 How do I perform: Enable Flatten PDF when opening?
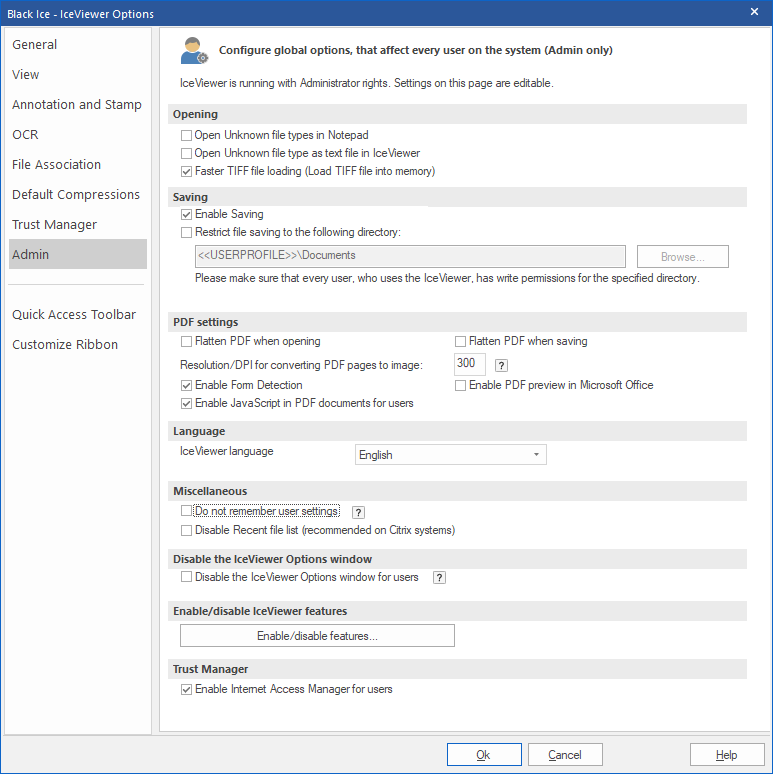point(186,342)
